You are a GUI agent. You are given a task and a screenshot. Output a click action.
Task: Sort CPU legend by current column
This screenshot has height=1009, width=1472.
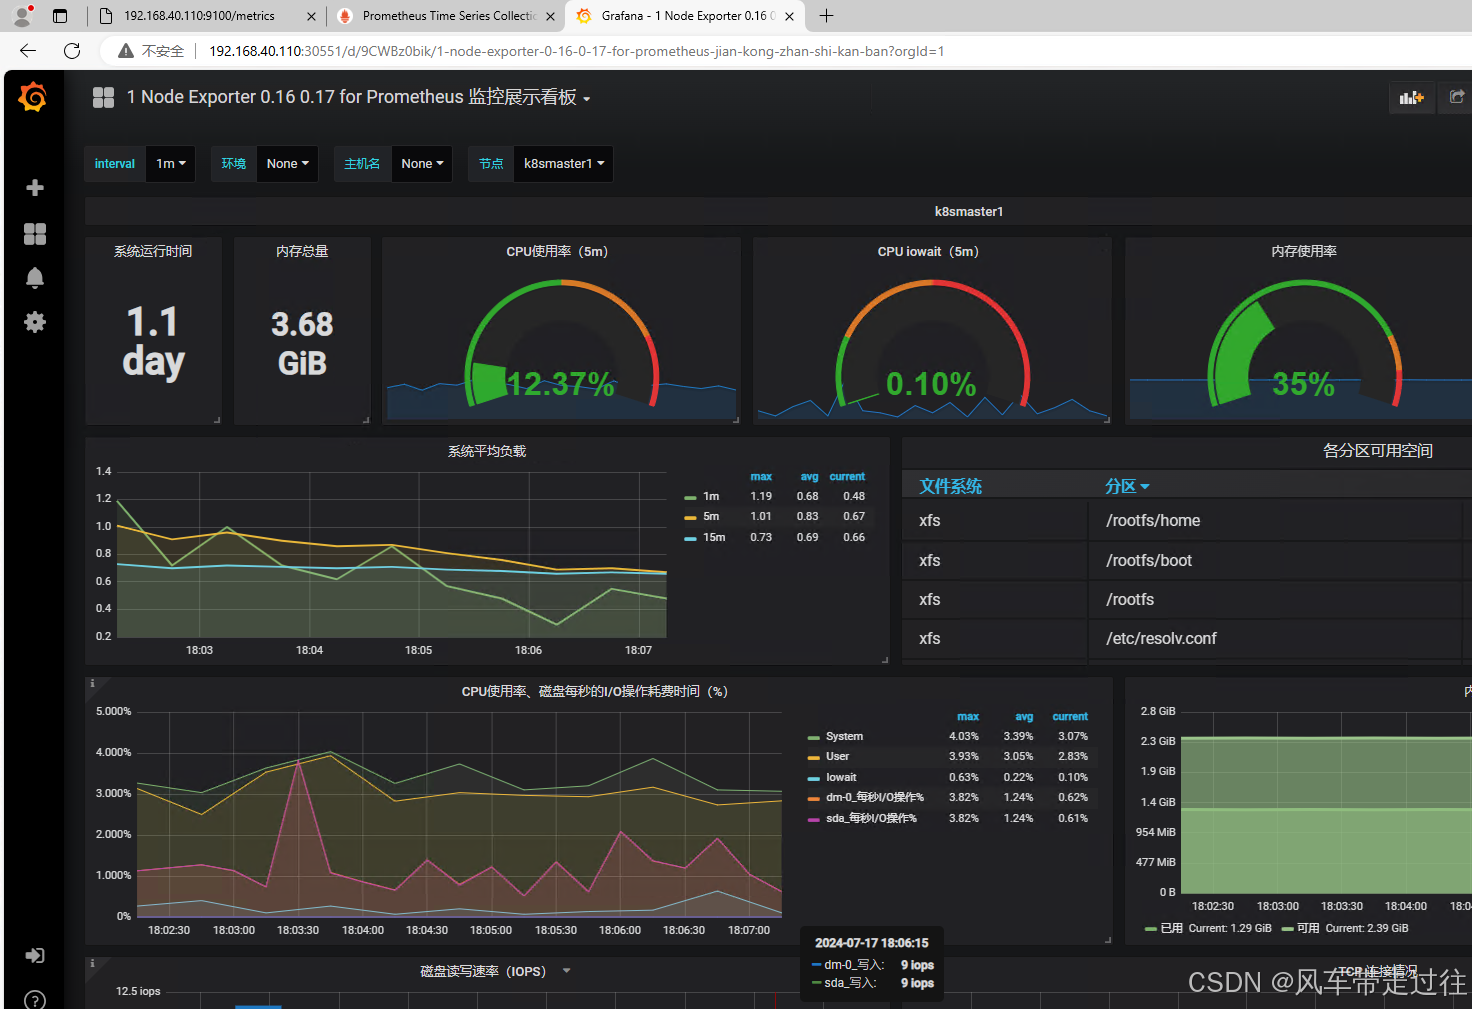1070,717
